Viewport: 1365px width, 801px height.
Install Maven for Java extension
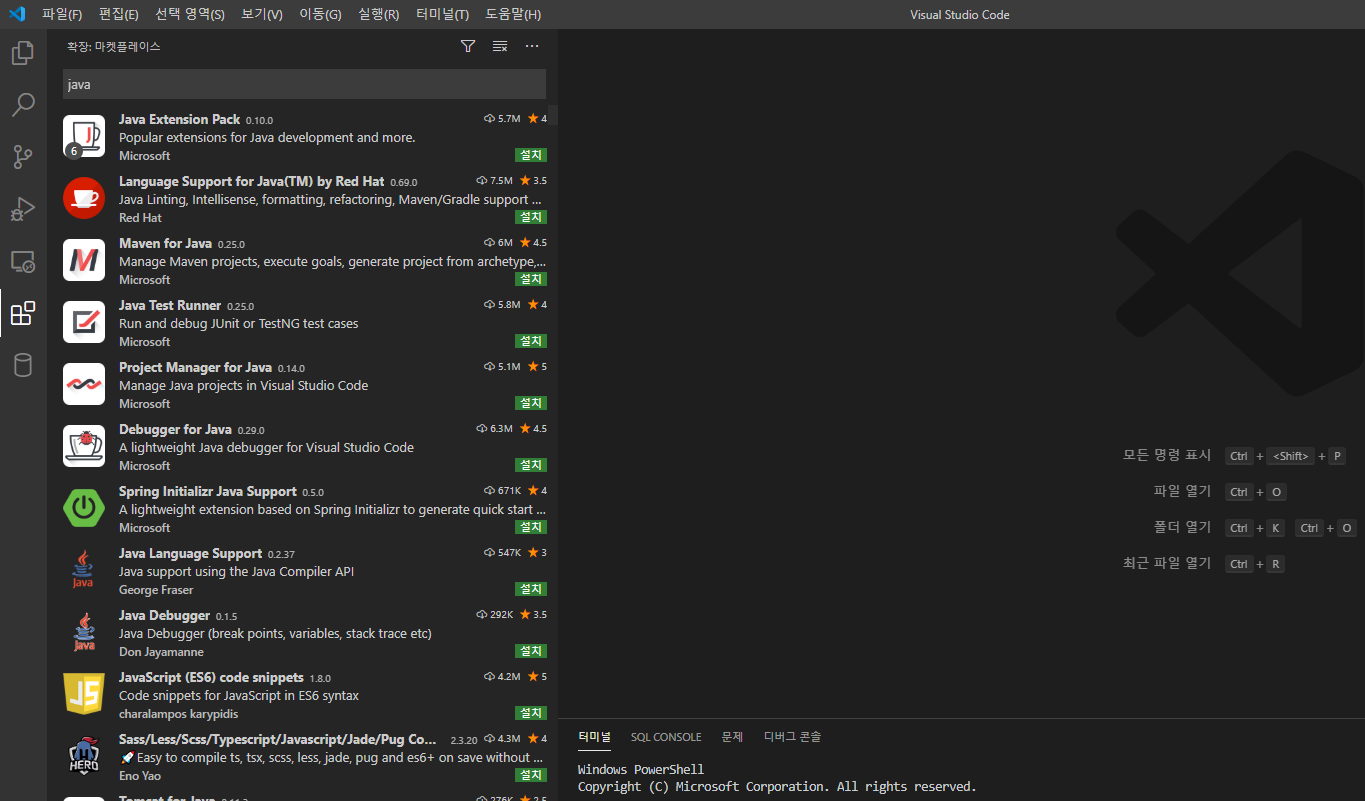click(531, 279)
